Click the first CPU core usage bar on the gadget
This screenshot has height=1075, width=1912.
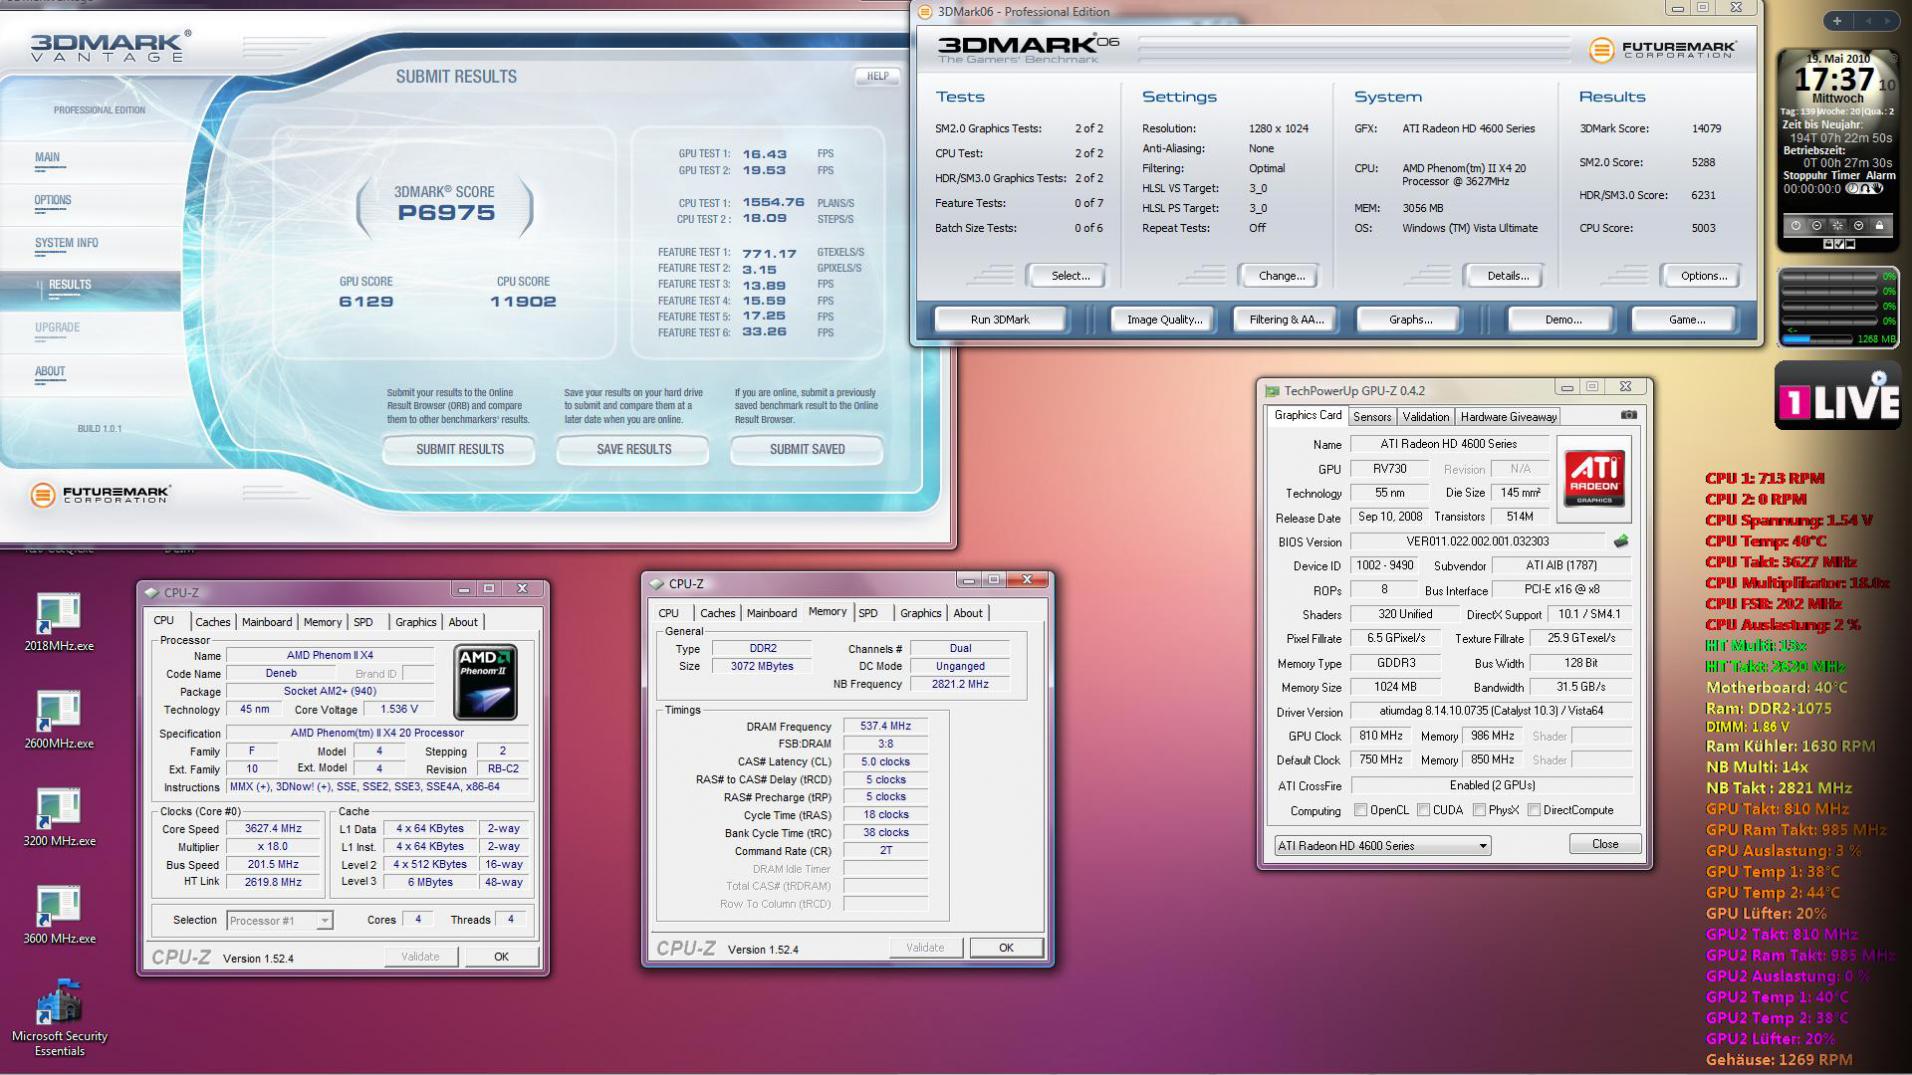[x=1830, y=277]
